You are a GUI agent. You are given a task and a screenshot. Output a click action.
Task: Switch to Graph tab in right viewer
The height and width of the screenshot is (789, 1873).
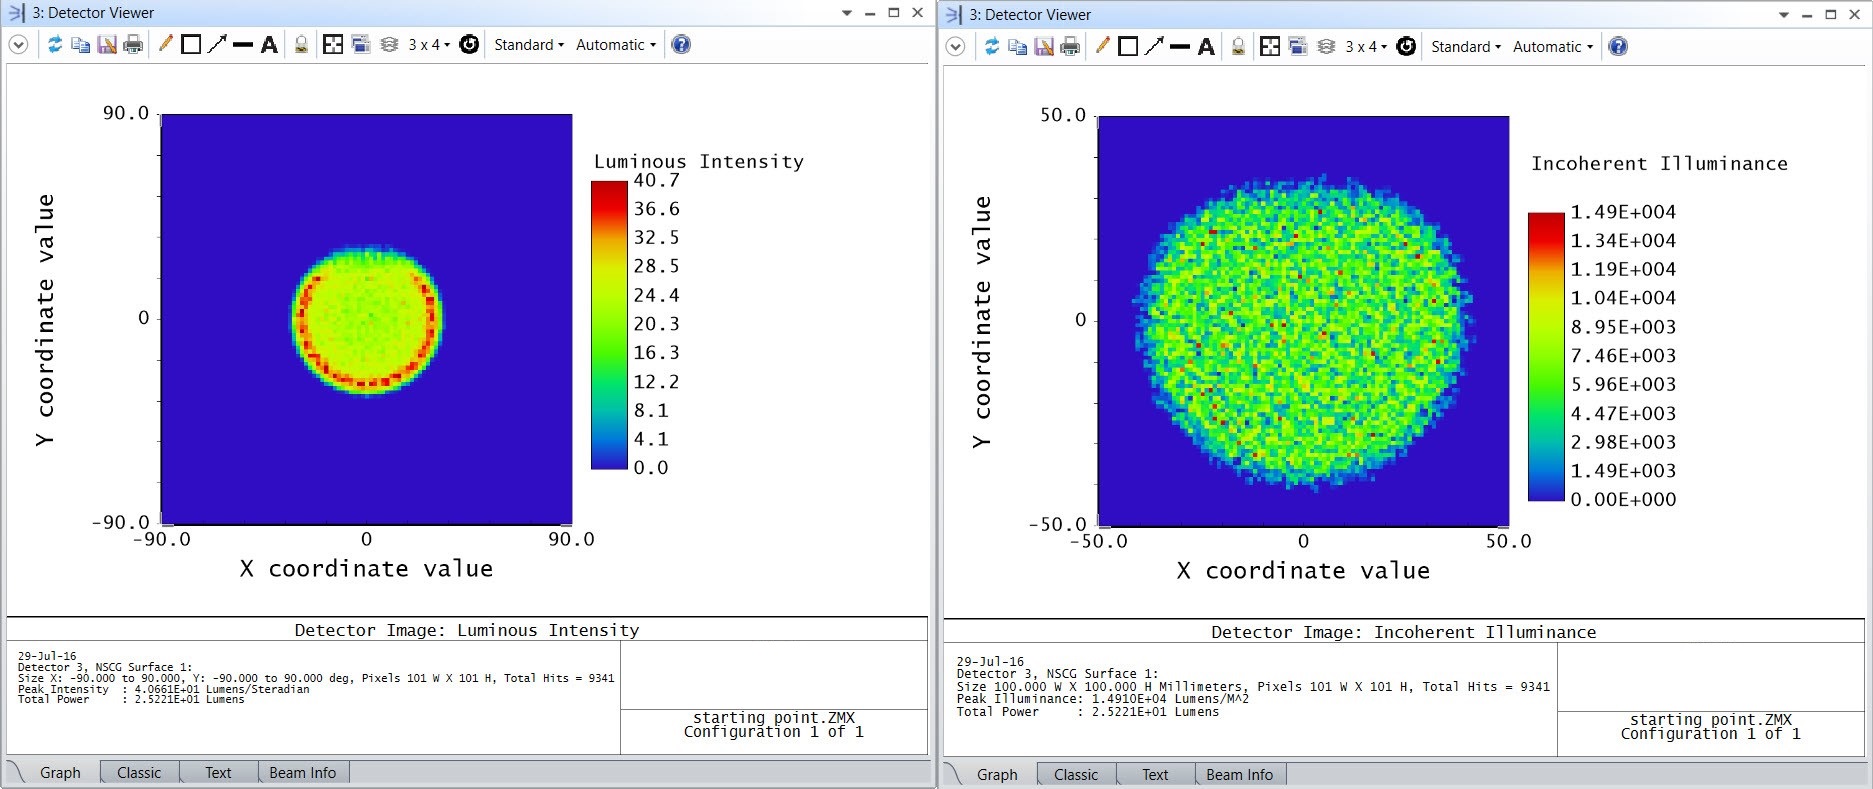[997, 775]
